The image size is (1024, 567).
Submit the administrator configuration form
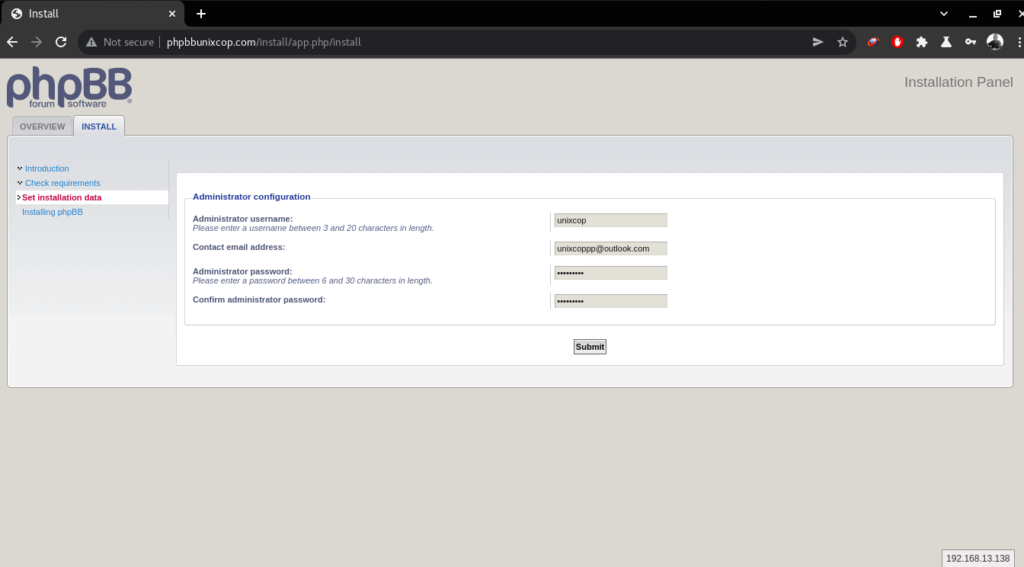(x=590, y=347)
